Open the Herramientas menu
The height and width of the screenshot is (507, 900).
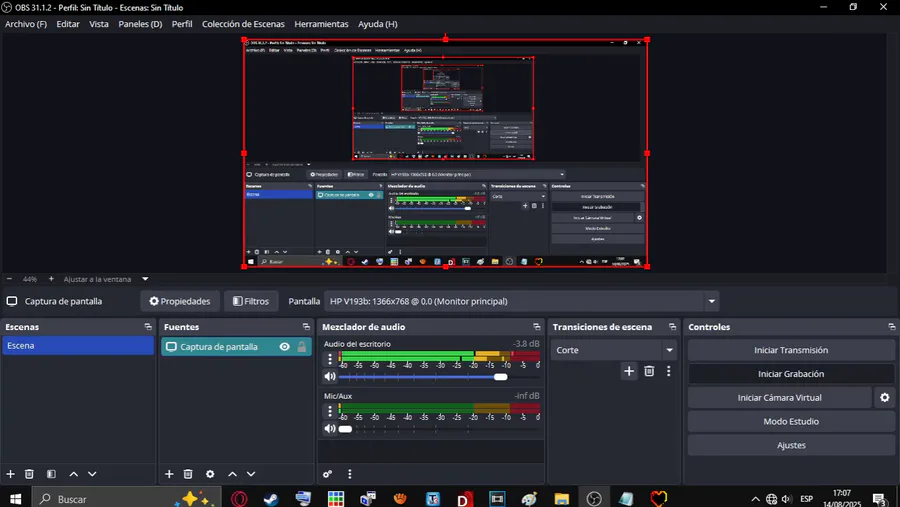(x=321, y=24)
